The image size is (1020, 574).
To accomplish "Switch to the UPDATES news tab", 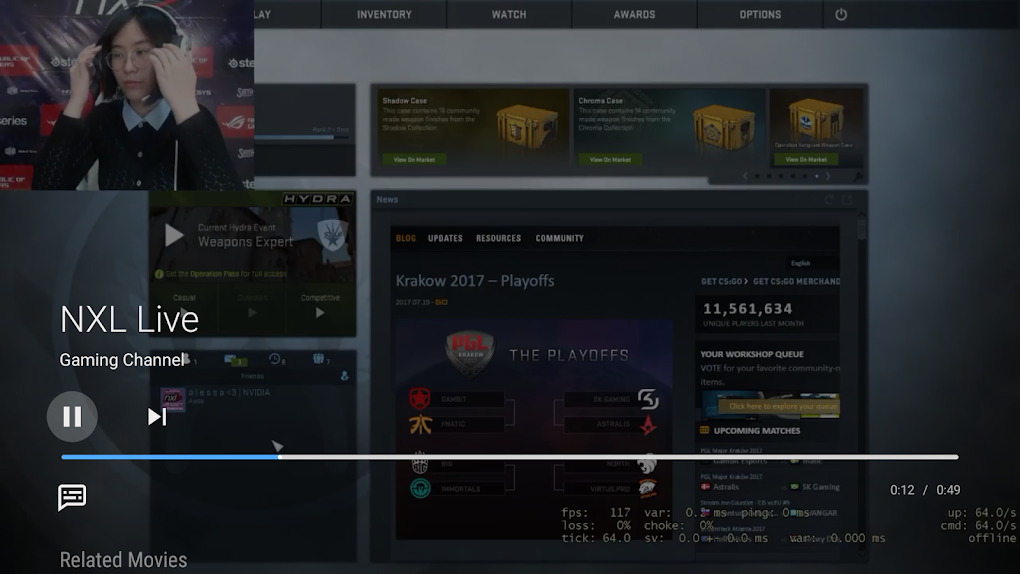I will coord(445,238).
